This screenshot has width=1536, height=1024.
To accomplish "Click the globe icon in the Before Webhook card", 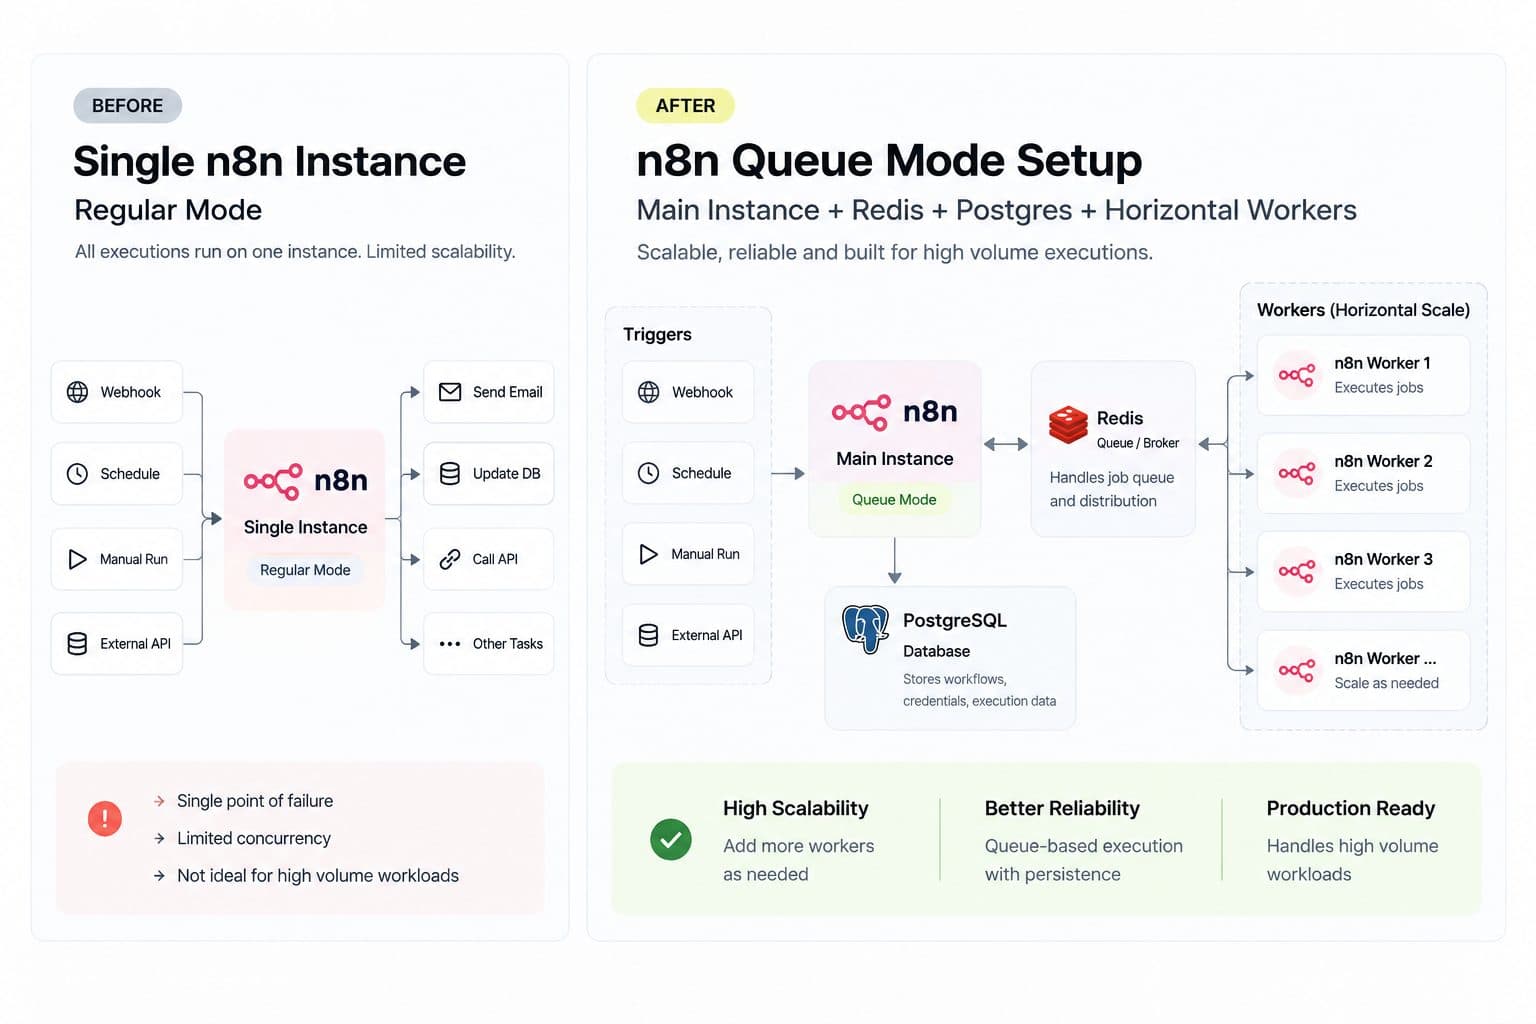I will [x=77, y=392].
